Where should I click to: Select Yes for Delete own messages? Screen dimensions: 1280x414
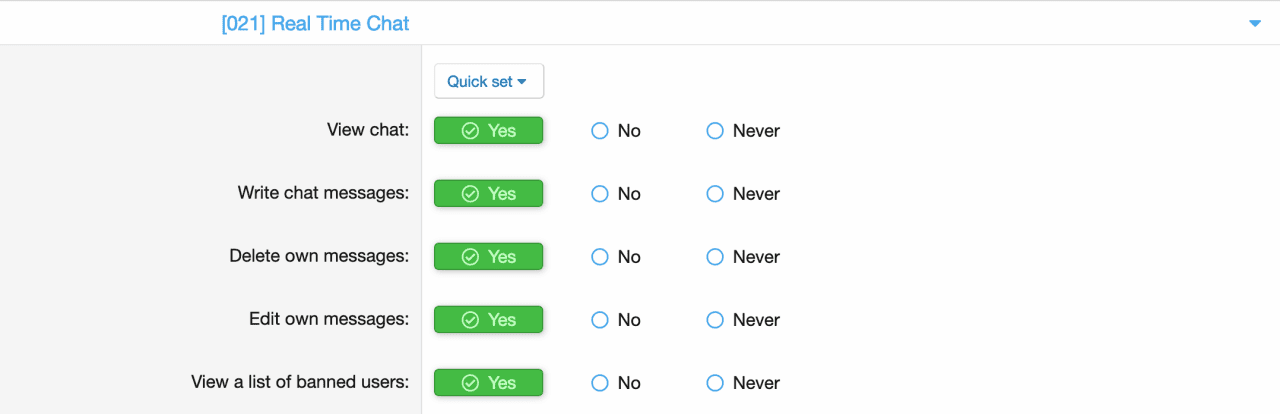click(489, 257)
